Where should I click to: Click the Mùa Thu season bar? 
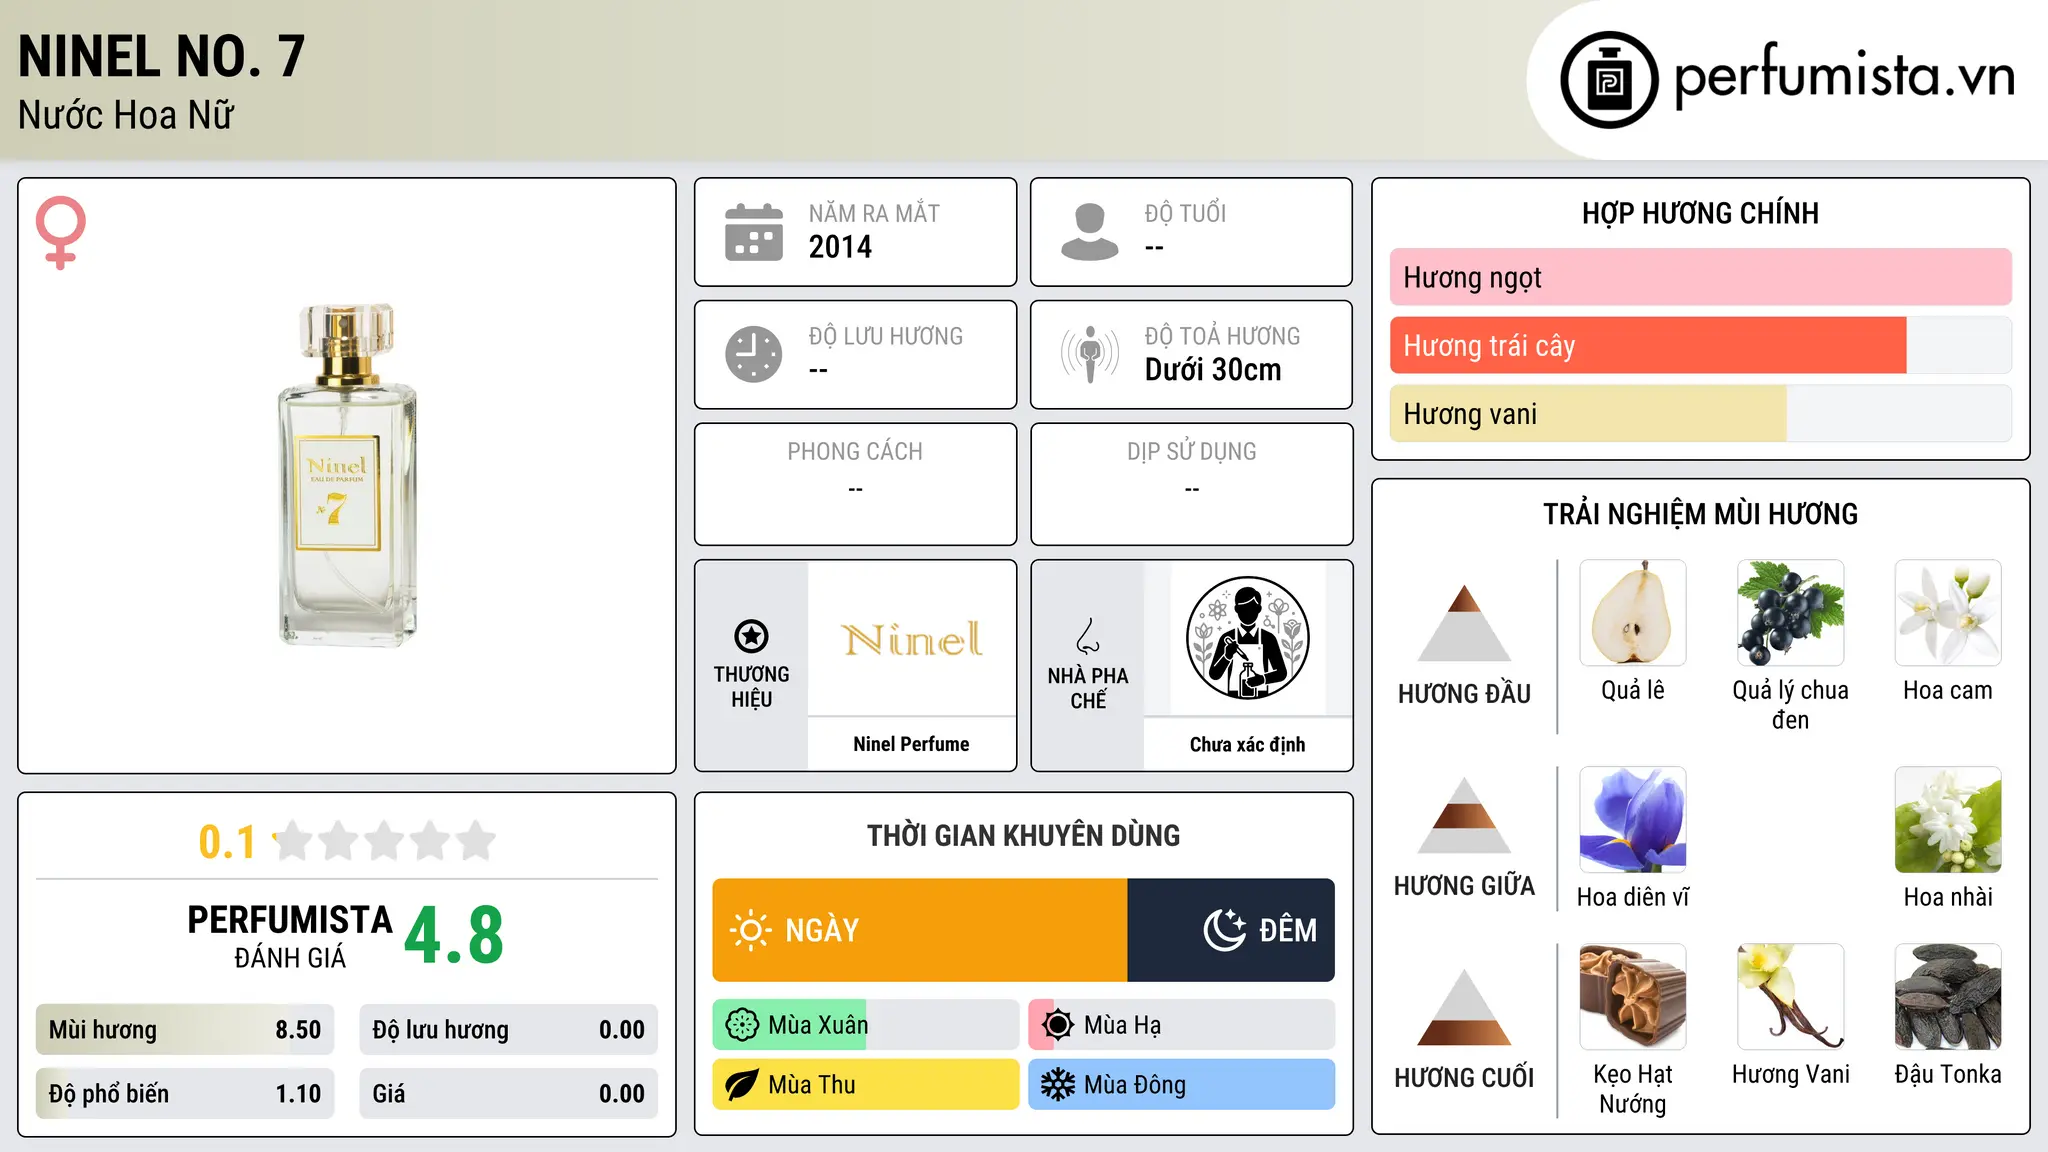point(866,1085)
